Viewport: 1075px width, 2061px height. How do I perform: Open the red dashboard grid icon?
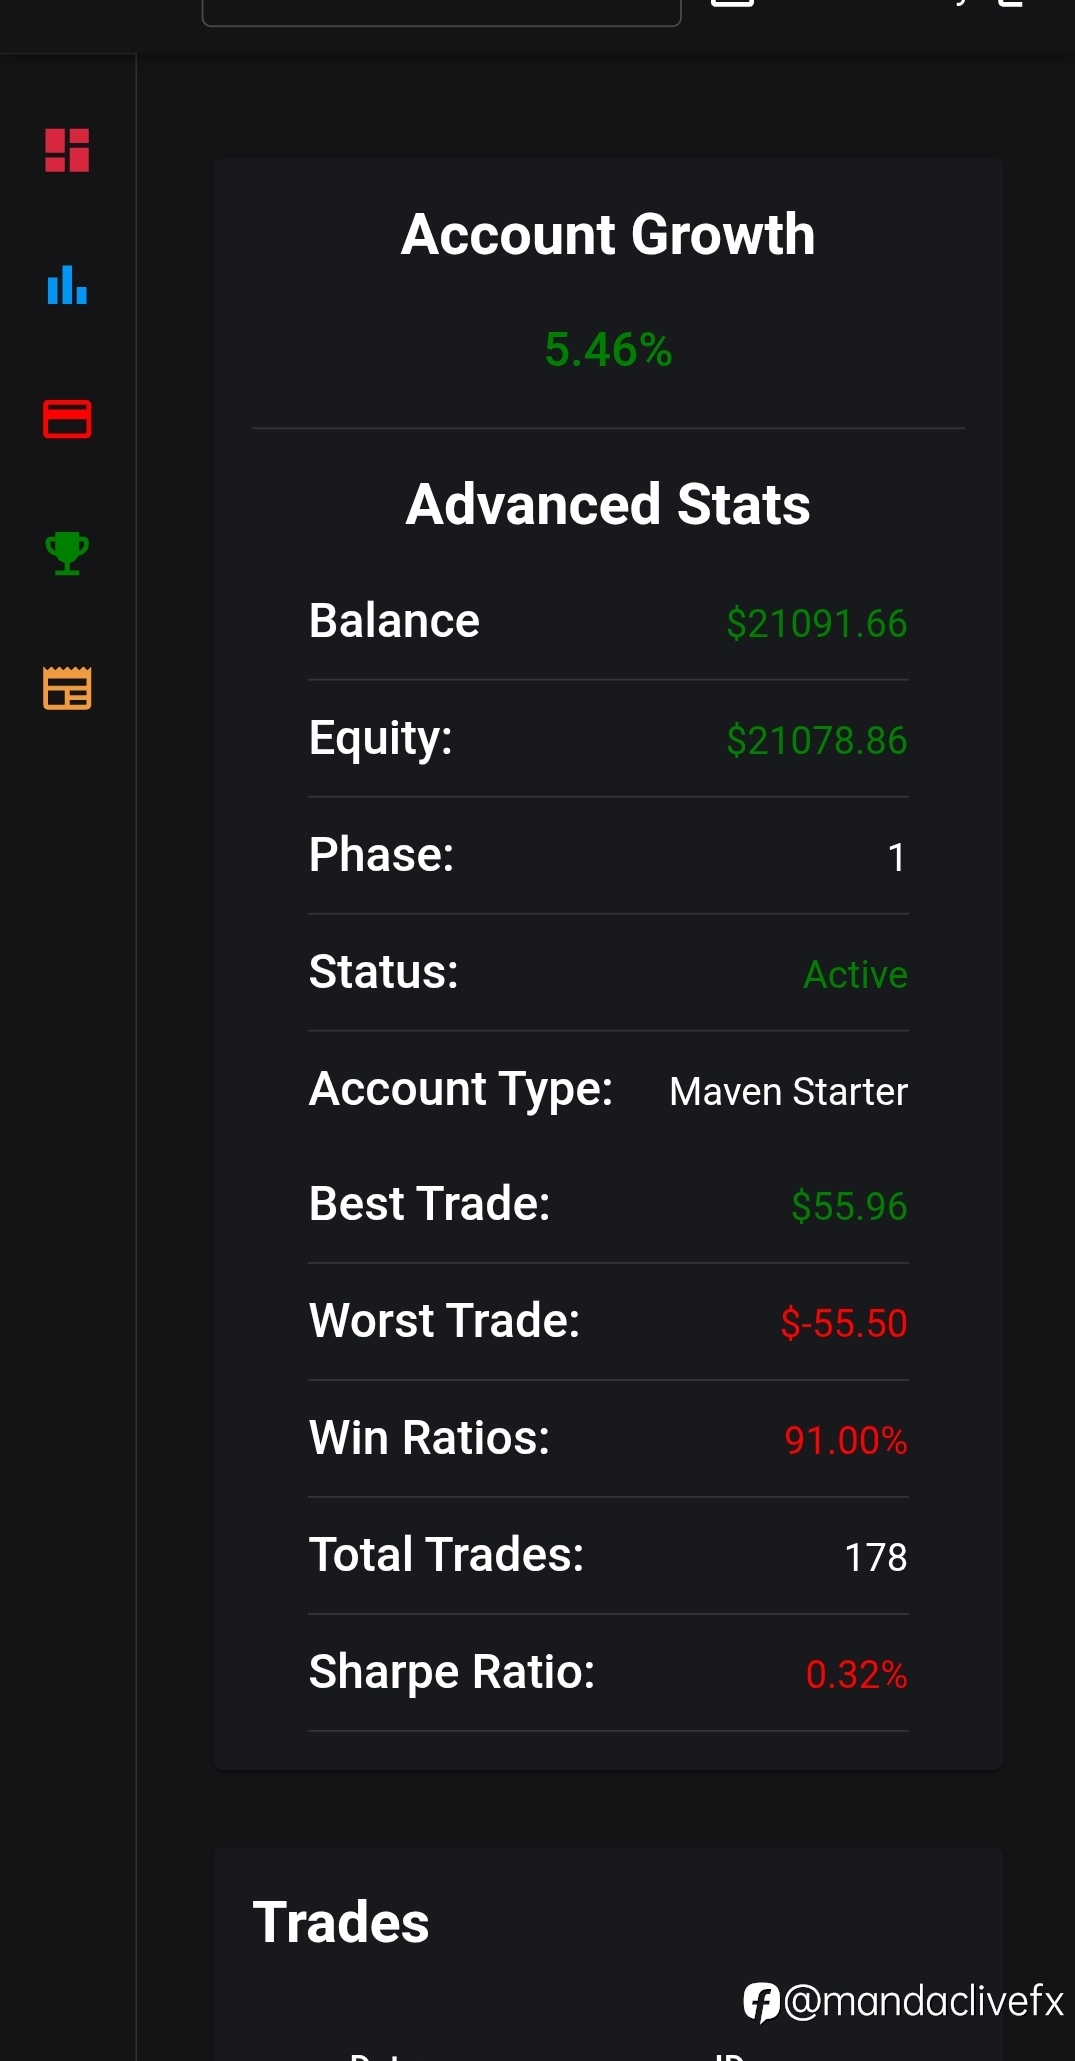coord(67,151)
